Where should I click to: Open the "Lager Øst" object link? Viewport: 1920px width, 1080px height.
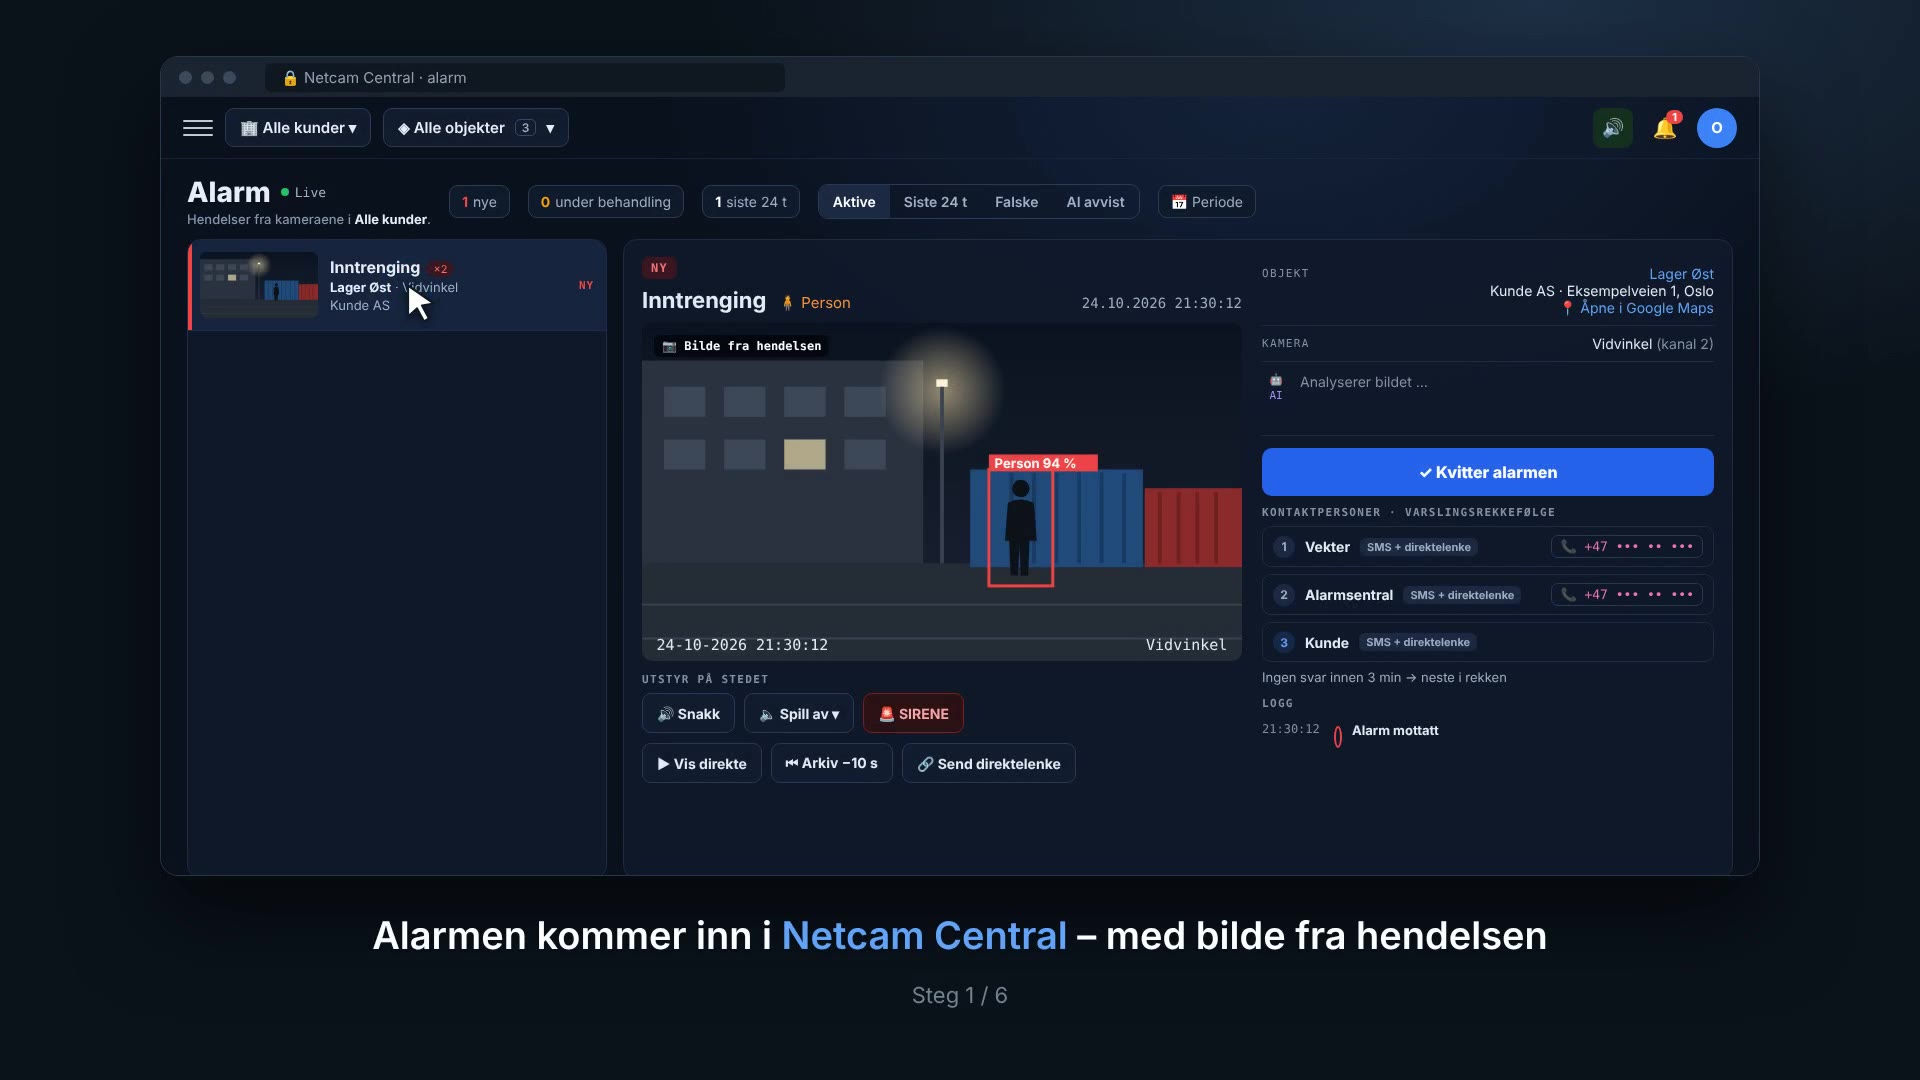tap(1681, 274)
